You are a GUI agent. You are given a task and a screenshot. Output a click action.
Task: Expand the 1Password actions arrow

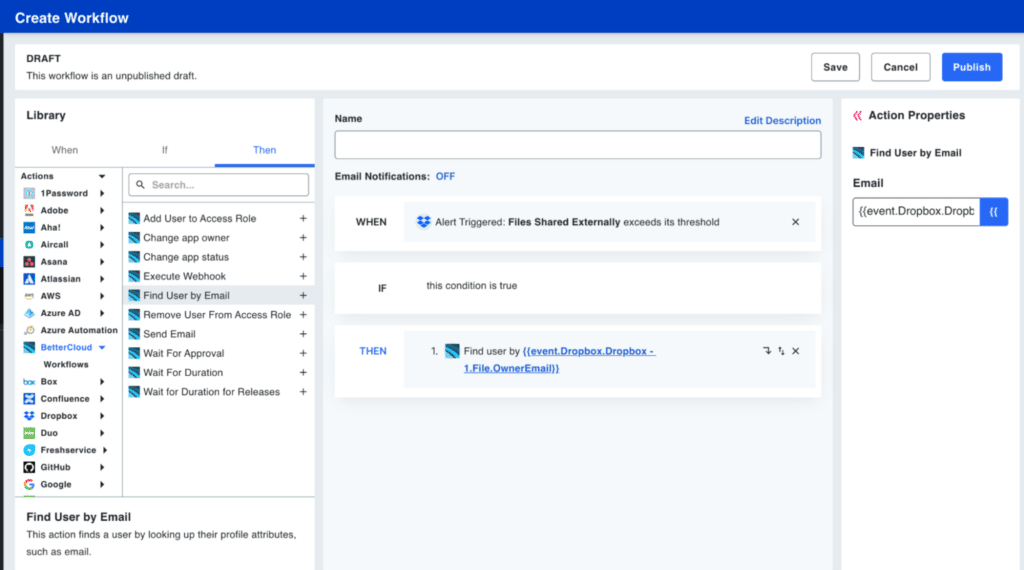click(102, 193)
